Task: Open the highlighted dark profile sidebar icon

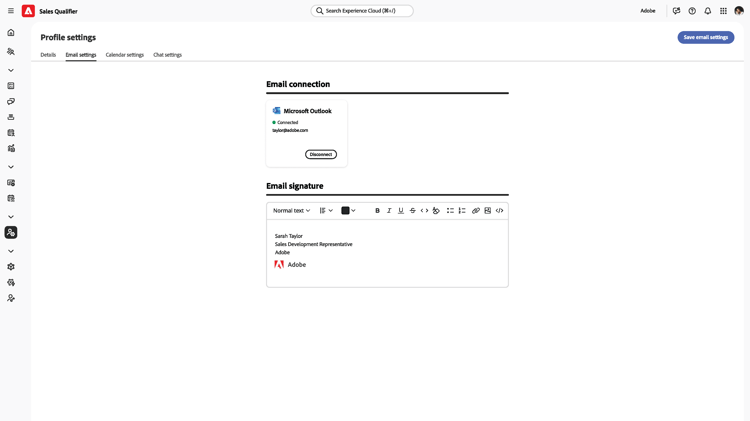Action: (11, 233)
